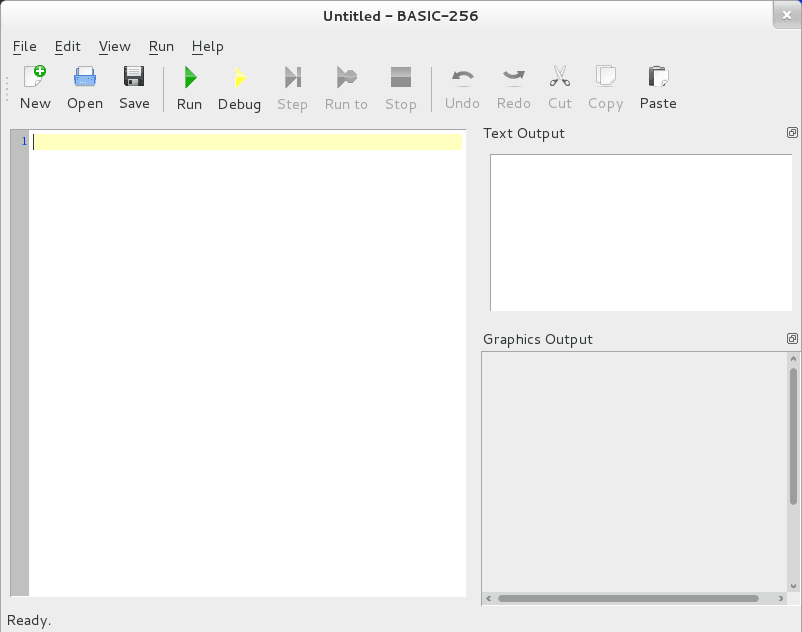The height and width of the screenshot is (632, 802).
Task: Click the Graphics Output panel title
Action: (x=538, y=340)
